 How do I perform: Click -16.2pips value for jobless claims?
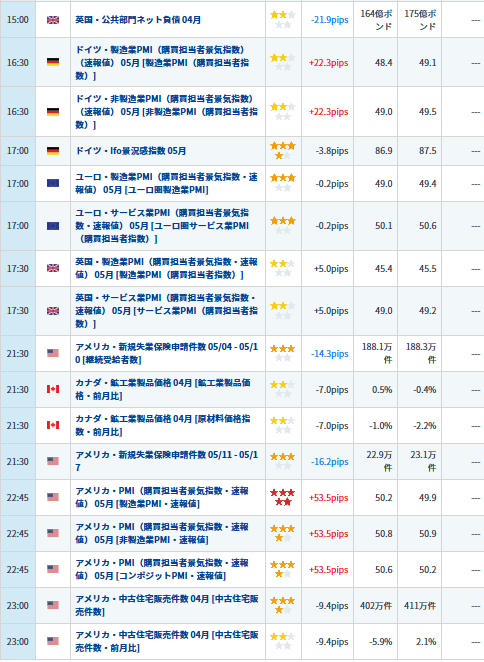coord(329,462)
